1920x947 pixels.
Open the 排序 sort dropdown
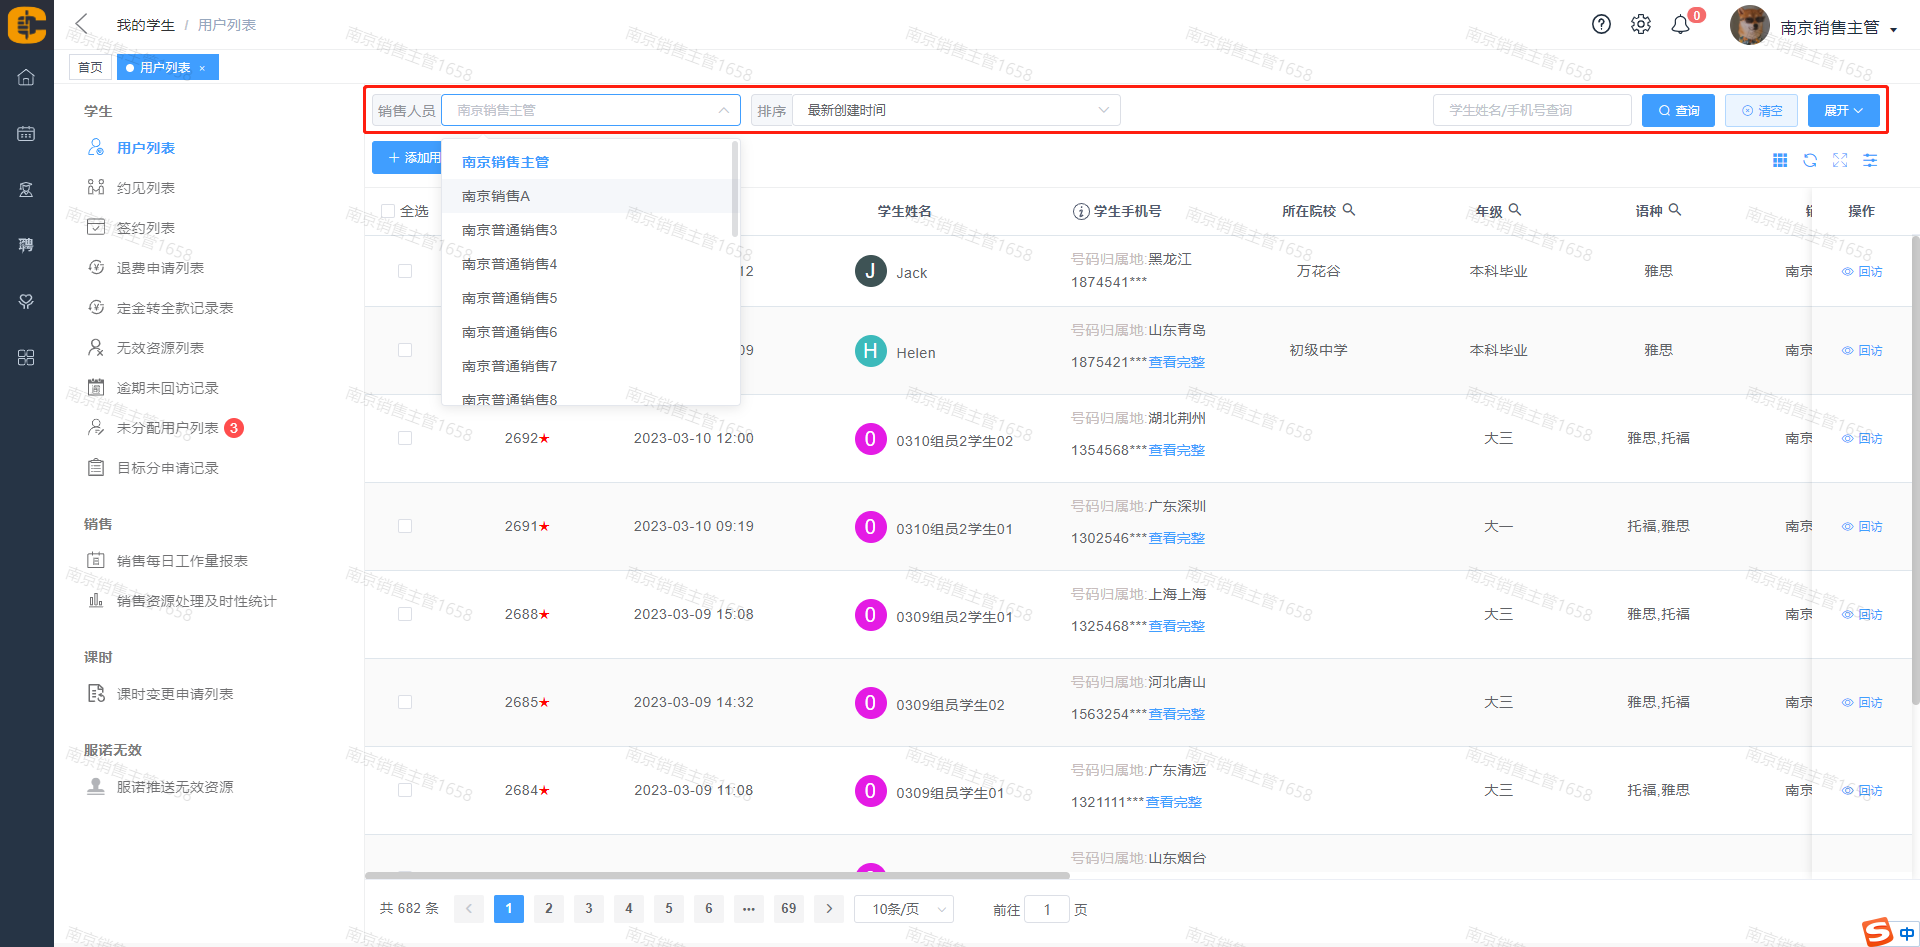click(x=956, y=110)
